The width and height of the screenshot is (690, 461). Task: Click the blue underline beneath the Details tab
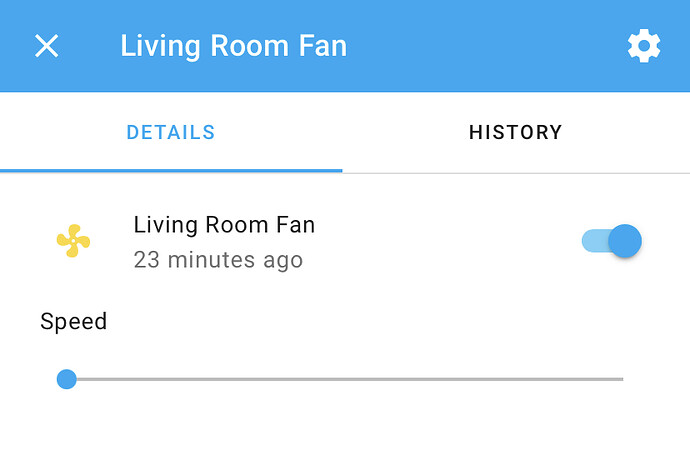point(171,170)
